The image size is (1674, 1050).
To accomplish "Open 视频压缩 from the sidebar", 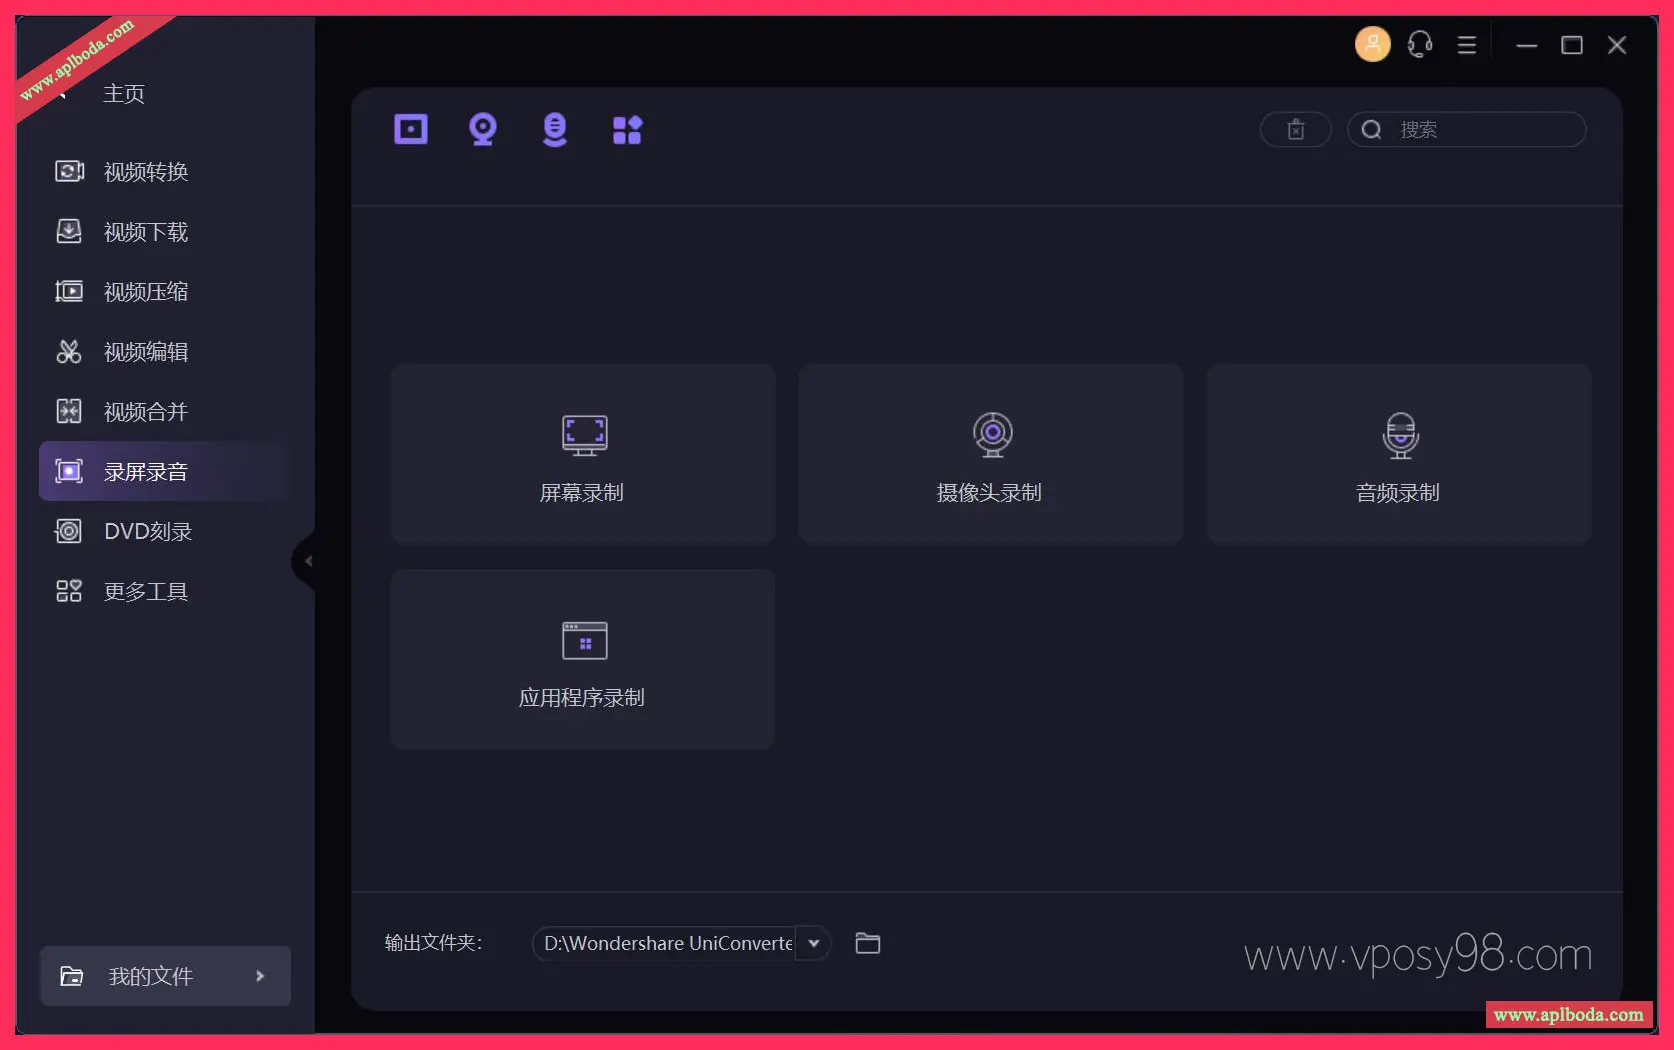I will (x=146, y=292).
